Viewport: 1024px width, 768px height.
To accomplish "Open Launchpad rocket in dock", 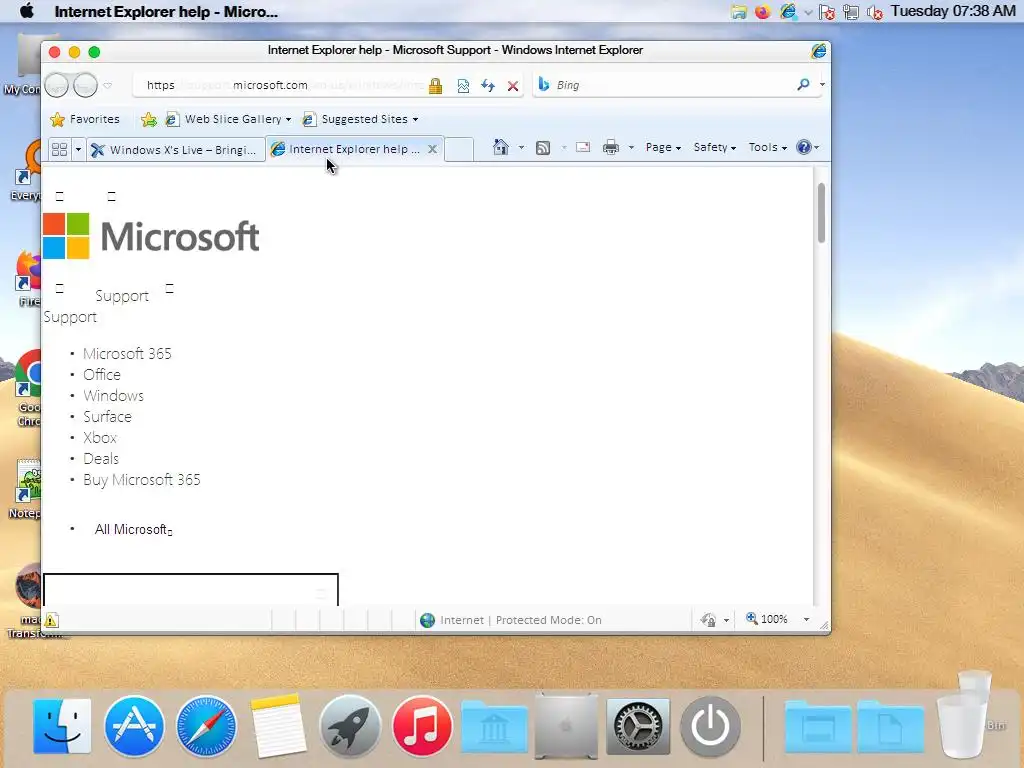I will point(350,726).
